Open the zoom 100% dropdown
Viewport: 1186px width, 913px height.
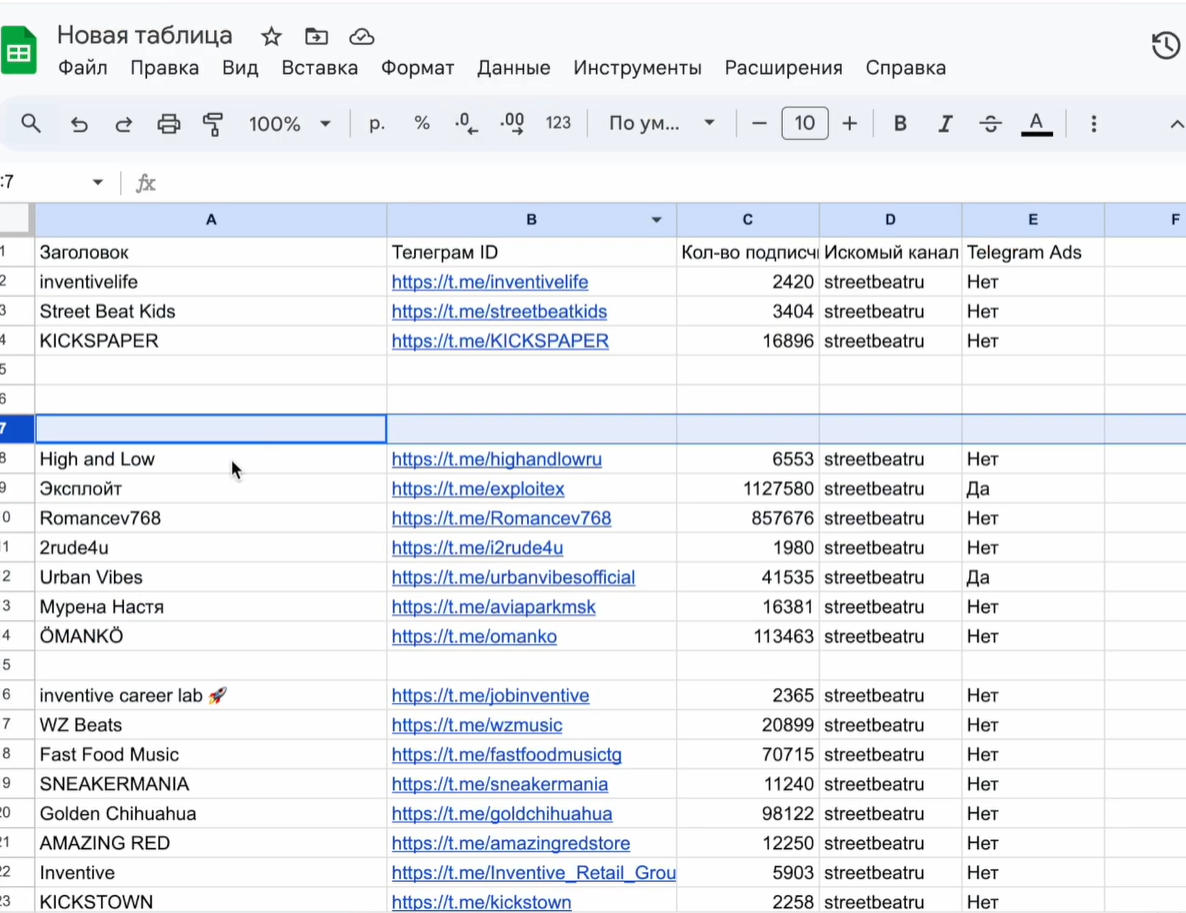[289, 124]
